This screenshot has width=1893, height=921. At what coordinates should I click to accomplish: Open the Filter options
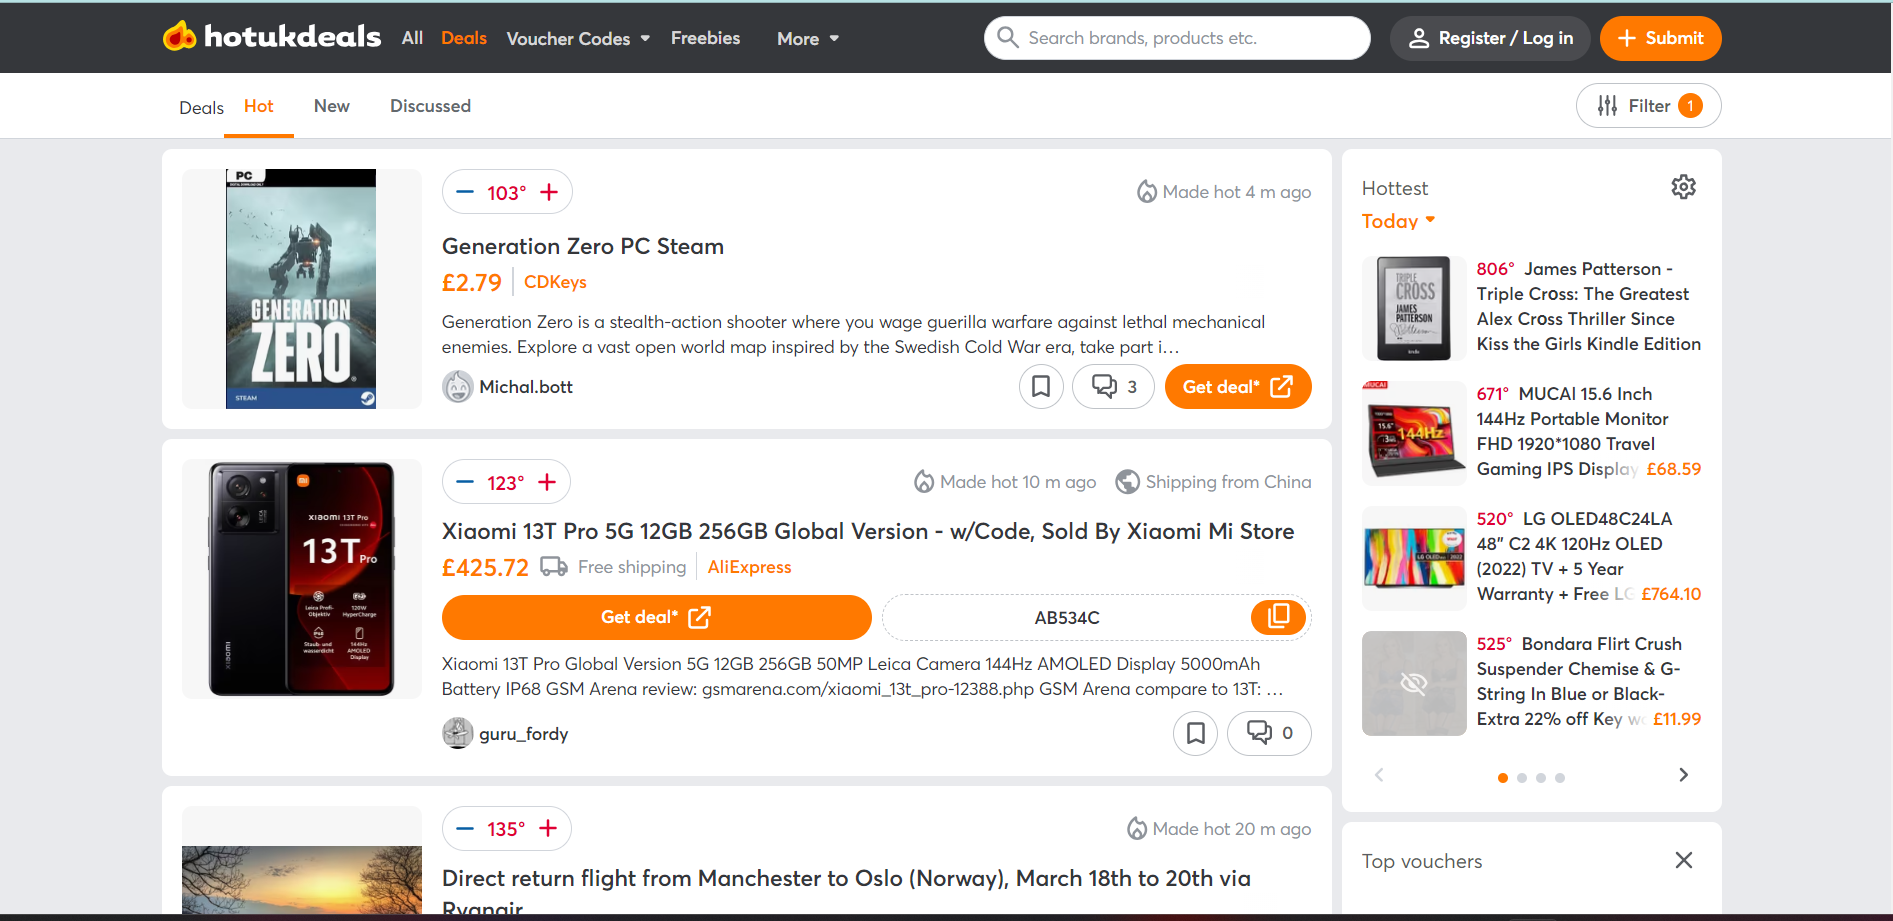1648,106
